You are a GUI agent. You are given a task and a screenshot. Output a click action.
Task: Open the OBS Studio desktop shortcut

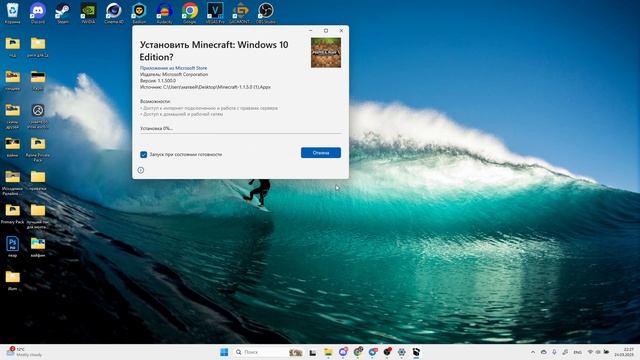click(x=265, y=12)
